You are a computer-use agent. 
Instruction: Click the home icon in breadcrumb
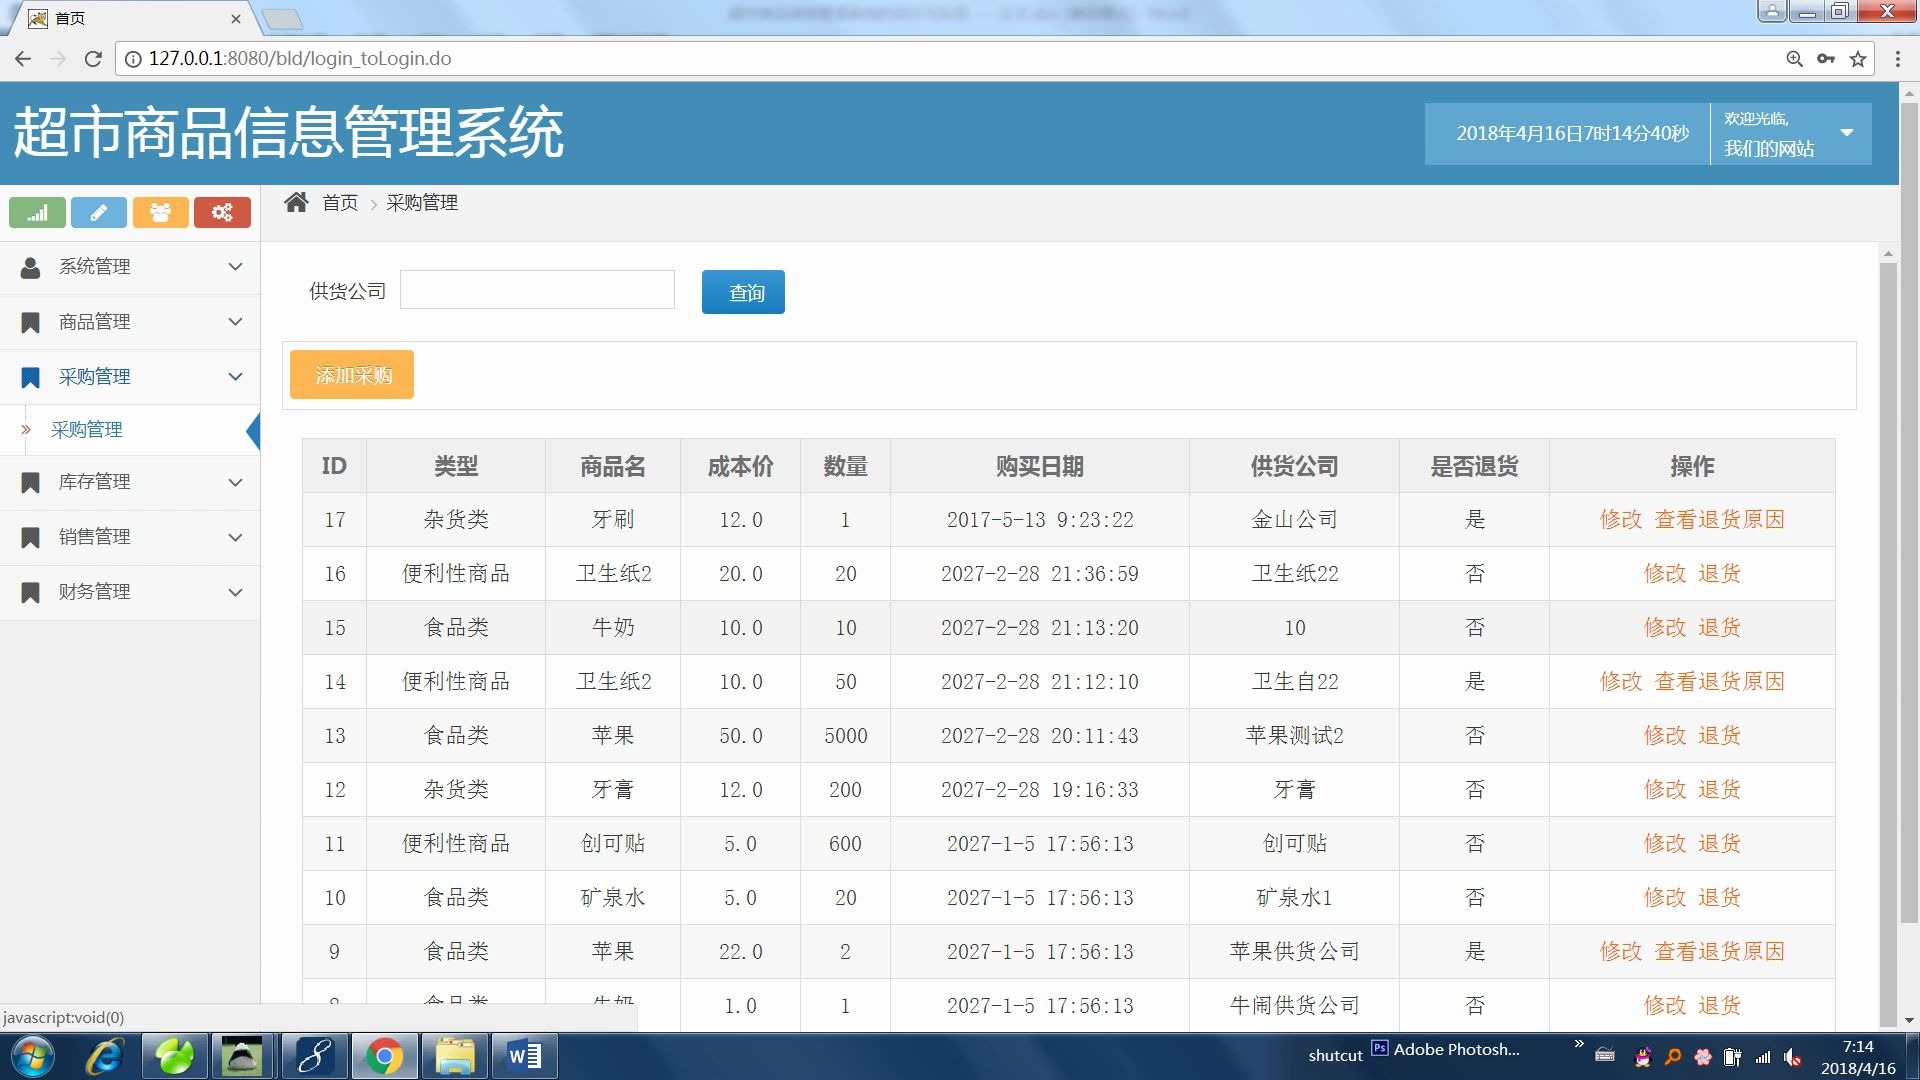(296, 202)
